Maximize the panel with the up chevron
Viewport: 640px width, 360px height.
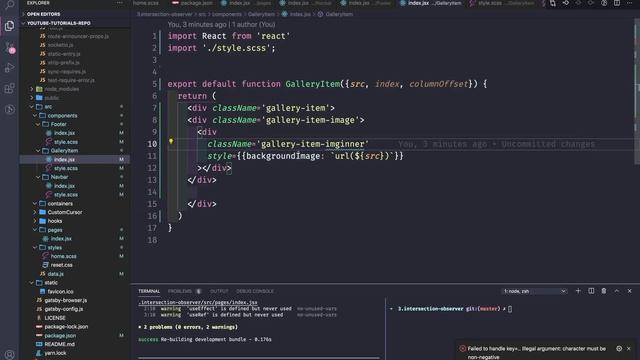[x=617, y=291]
